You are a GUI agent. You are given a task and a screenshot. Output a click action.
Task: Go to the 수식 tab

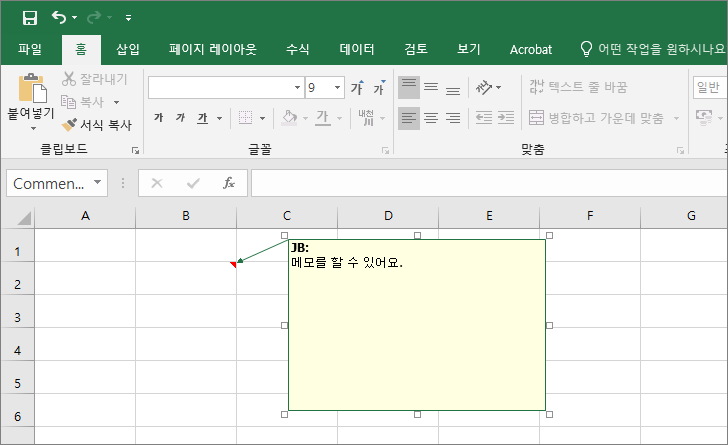298,49
